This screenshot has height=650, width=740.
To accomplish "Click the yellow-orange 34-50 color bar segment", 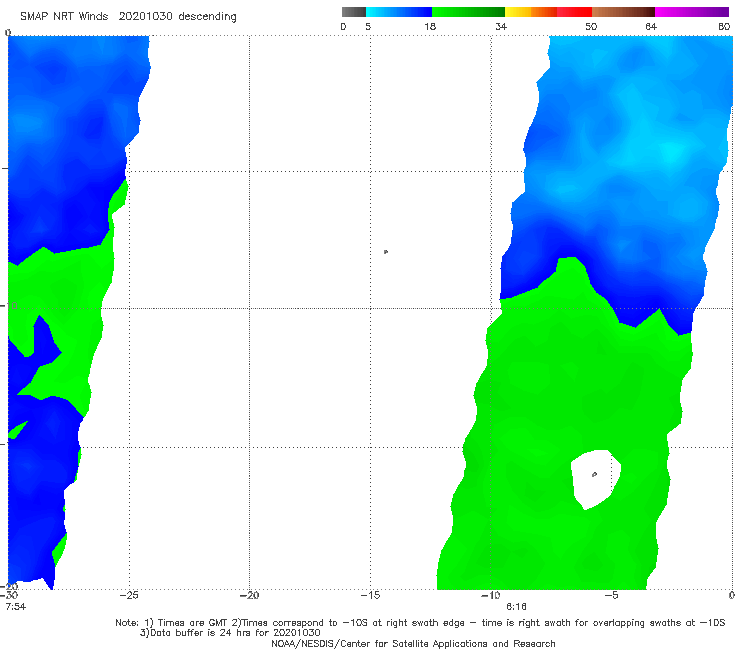I will pyautogui.click(x=548, y=12).
